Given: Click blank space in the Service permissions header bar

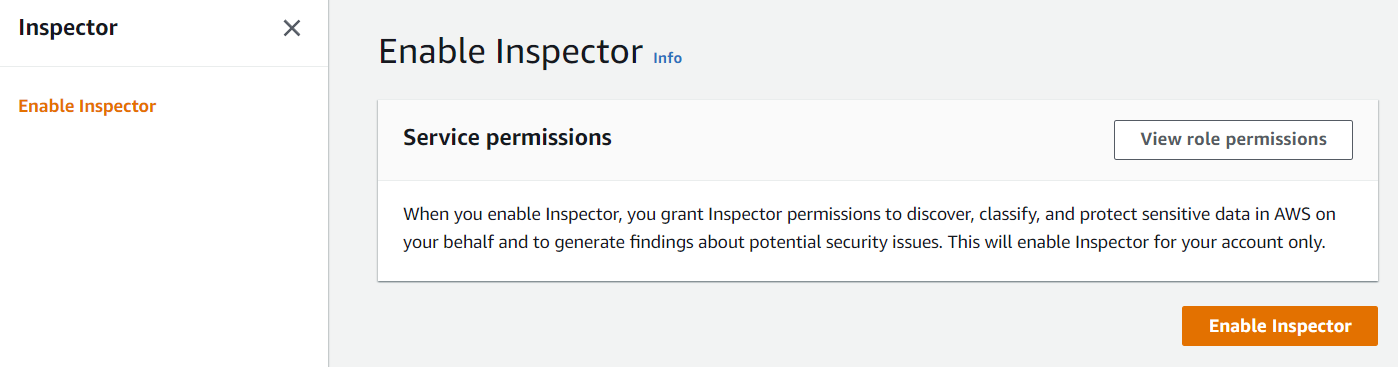Looking at the screenshot, I should 860,140.
